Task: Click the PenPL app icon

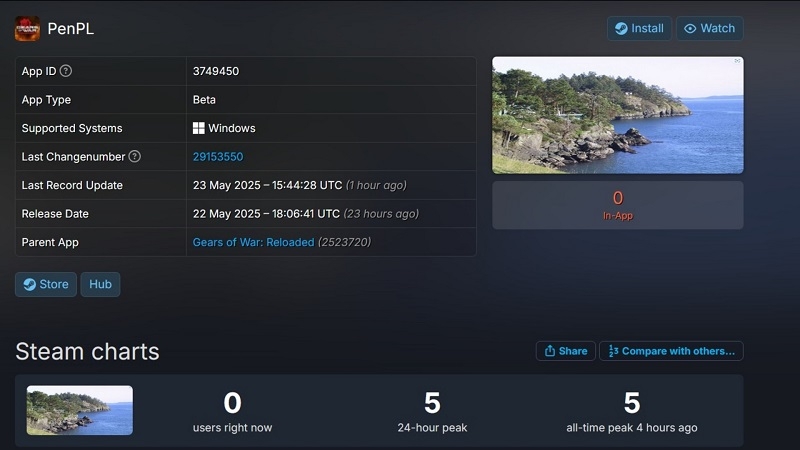Action: click(x=27, y=29)
